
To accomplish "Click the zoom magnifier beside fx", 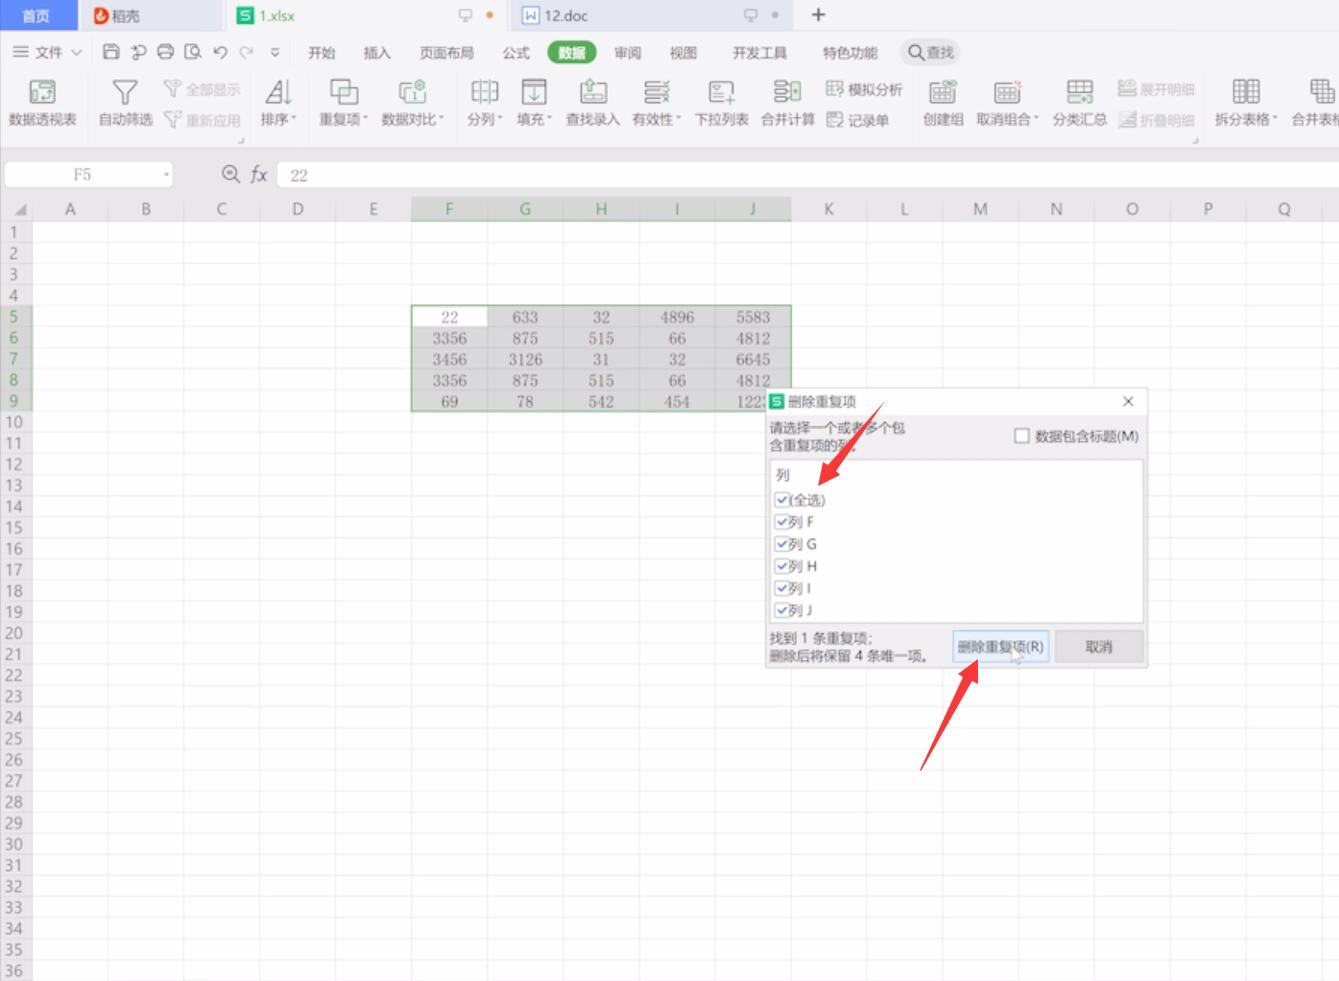I will pyautogui.click(x=231, y=175).
